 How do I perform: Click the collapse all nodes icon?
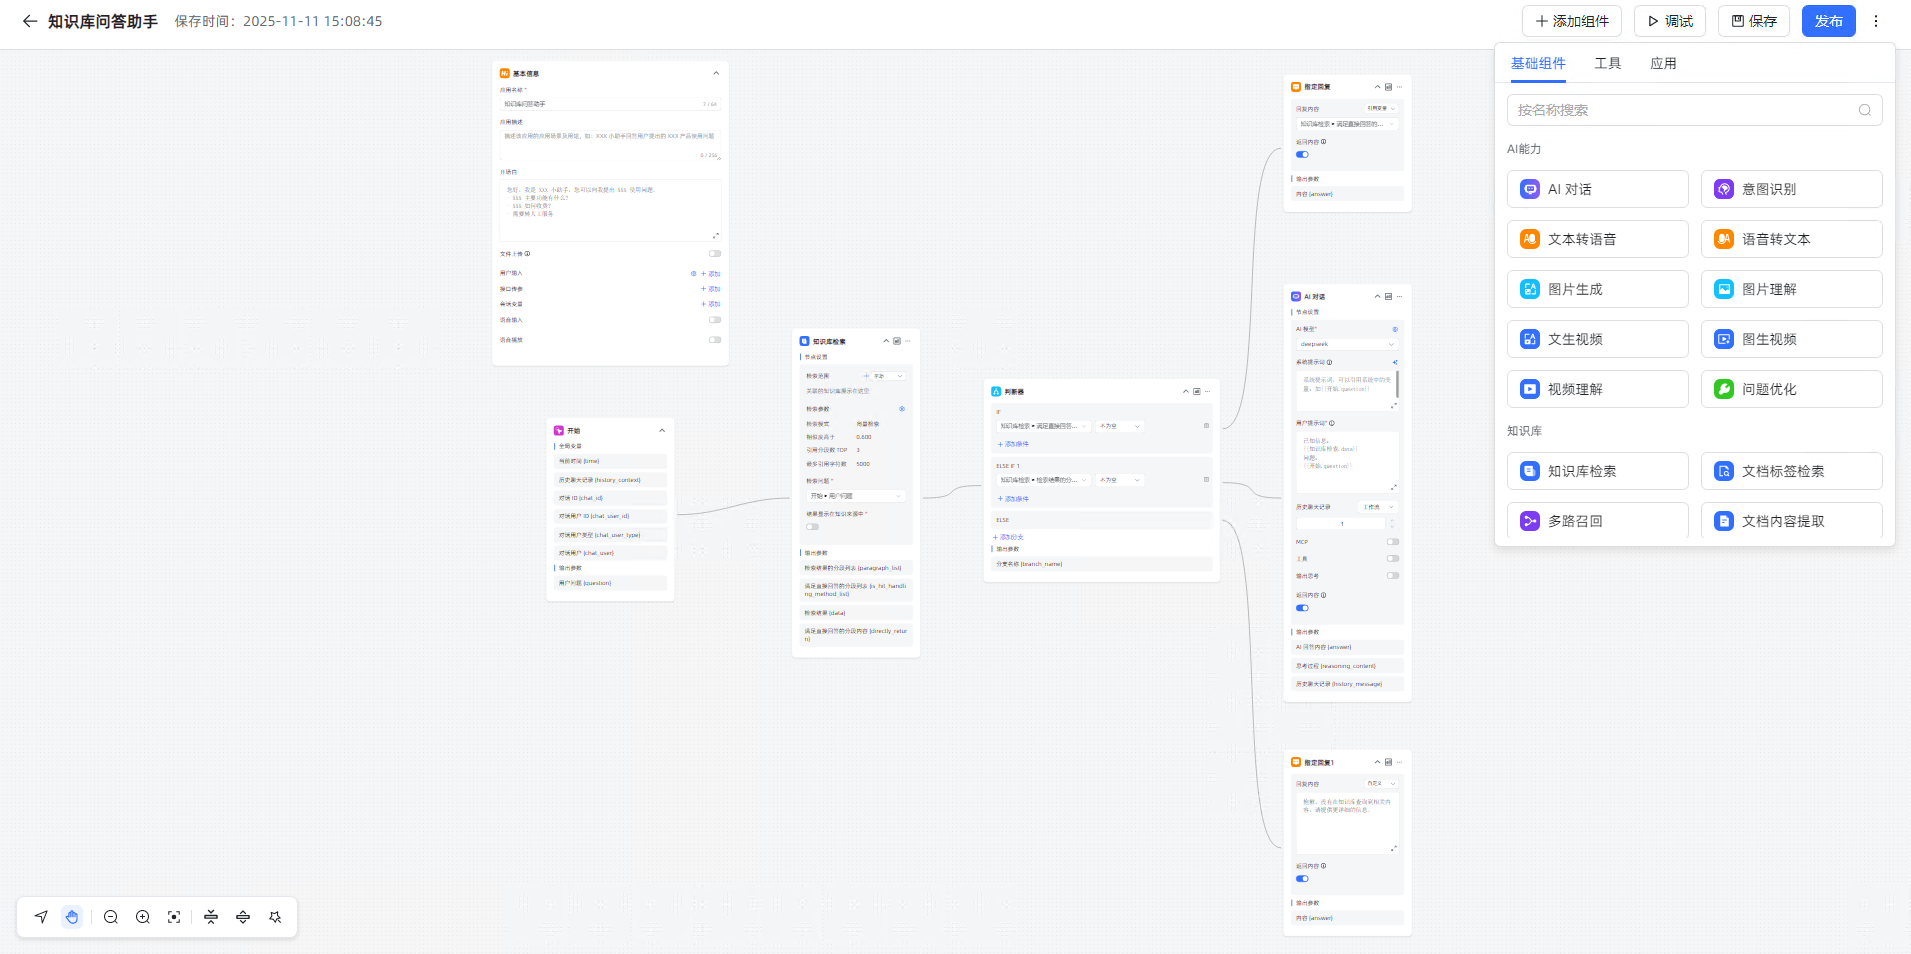(211, 917)
